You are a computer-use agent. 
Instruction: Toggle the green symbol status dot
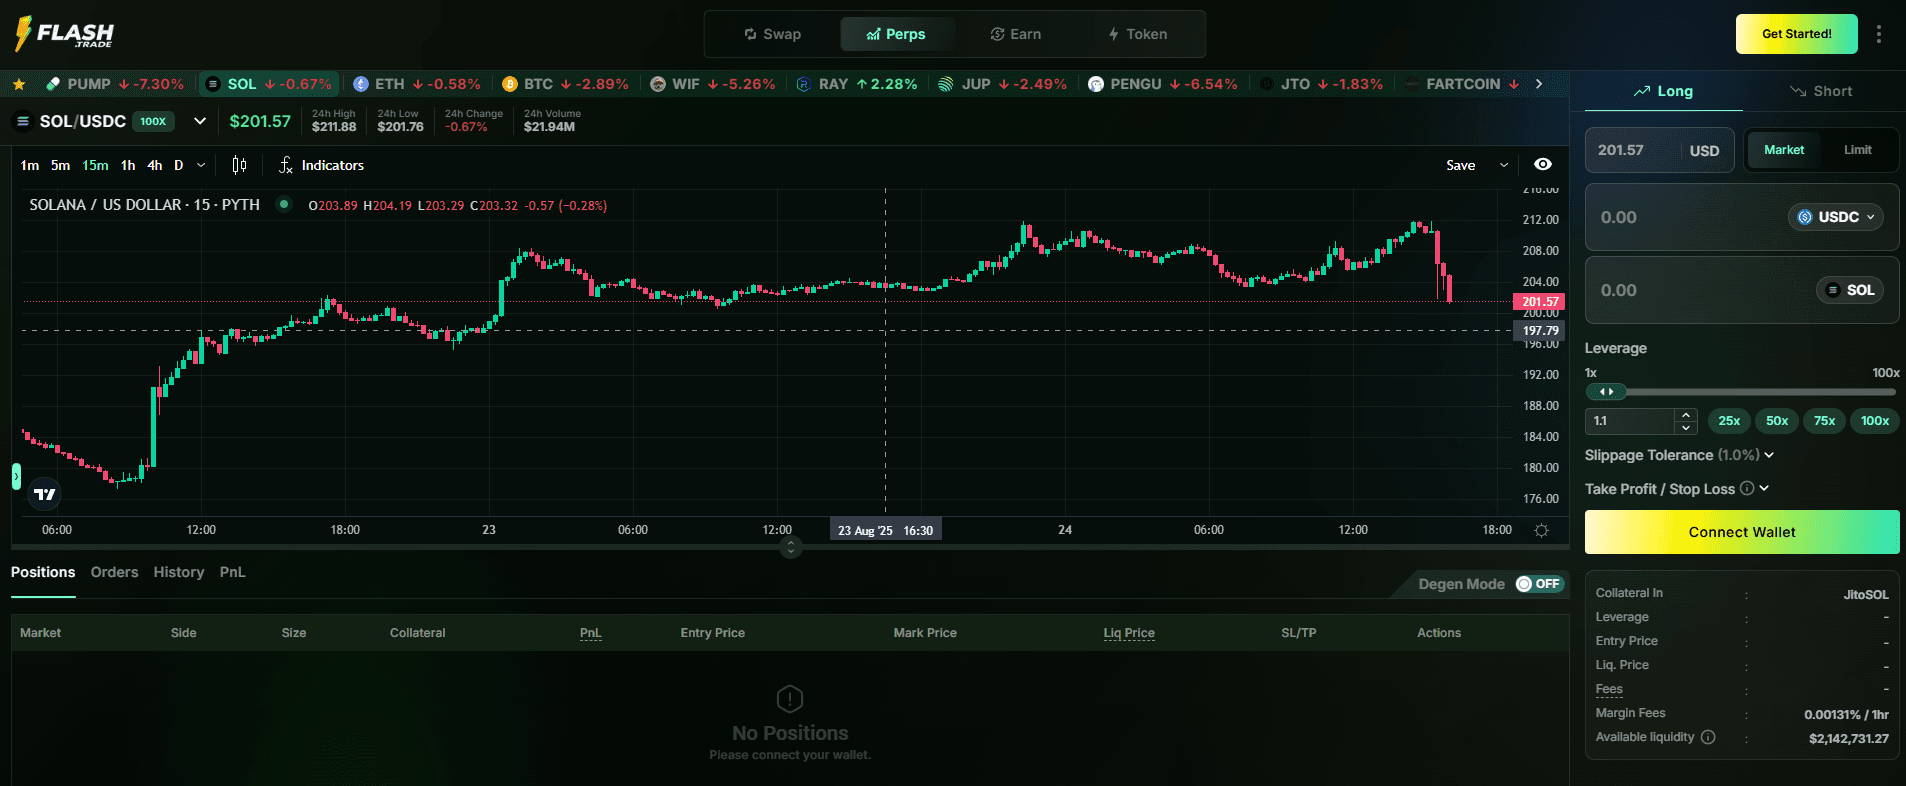point(284,204)
